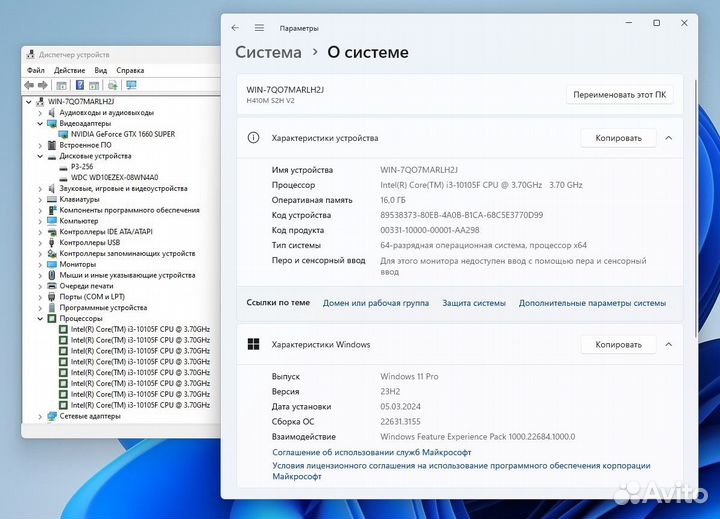720x519 pixels.
Task: Click the Settings window vertical scrollbar
Action: point(696,209)
